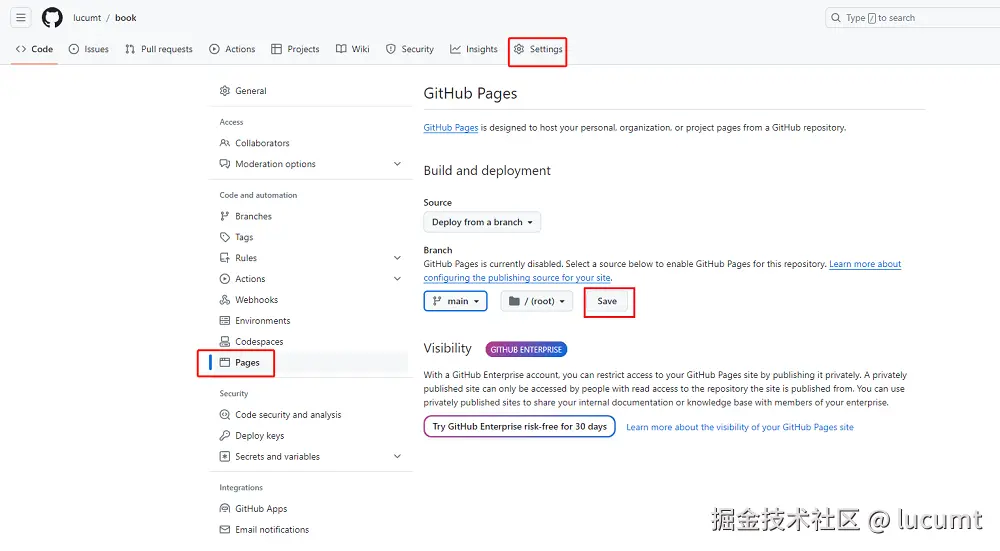Open the Deploy from a branch dropdown

point(482,222)
